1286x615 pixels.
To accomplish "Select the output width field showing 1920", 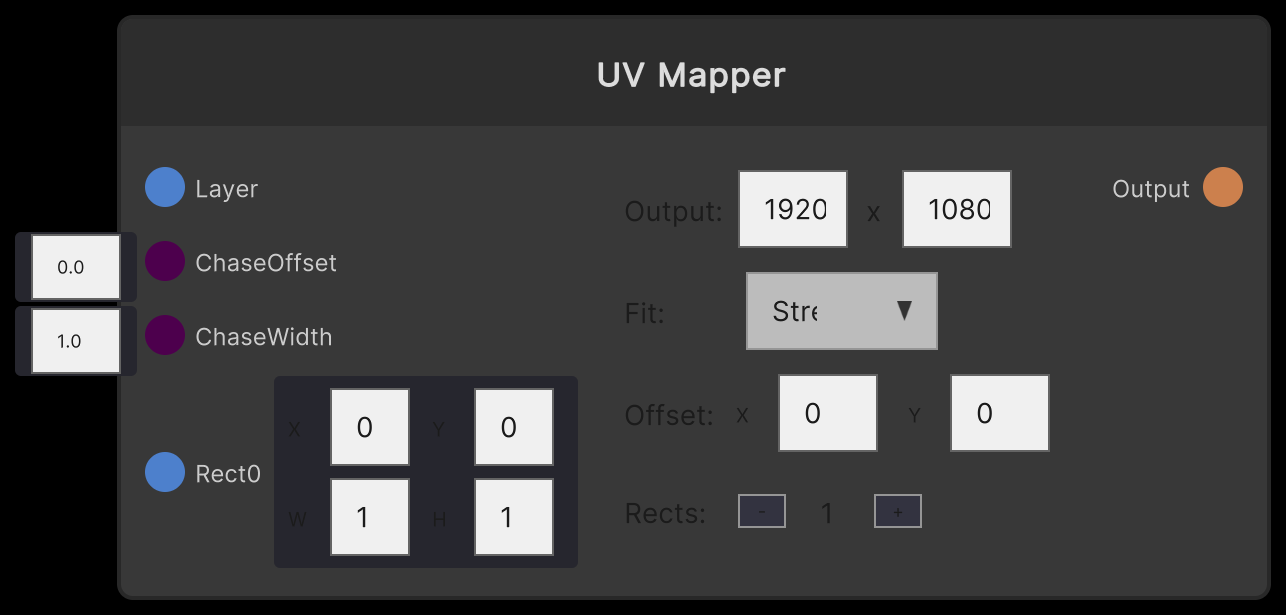I will [792, 209].
